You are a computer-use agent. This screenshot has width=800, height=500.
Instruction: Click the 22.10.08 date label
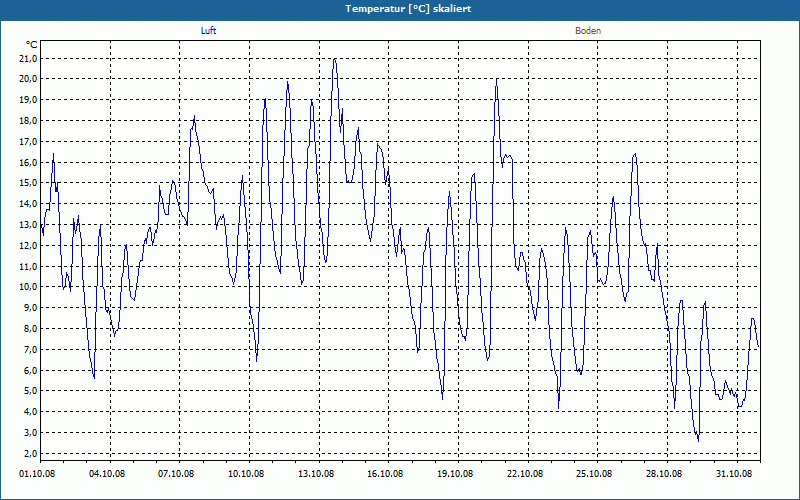tap(525, 474)
